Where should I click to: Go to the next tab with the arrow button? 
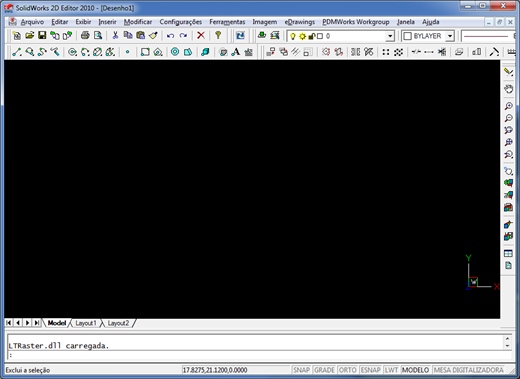pyautogui.click(x=27, y=323)
